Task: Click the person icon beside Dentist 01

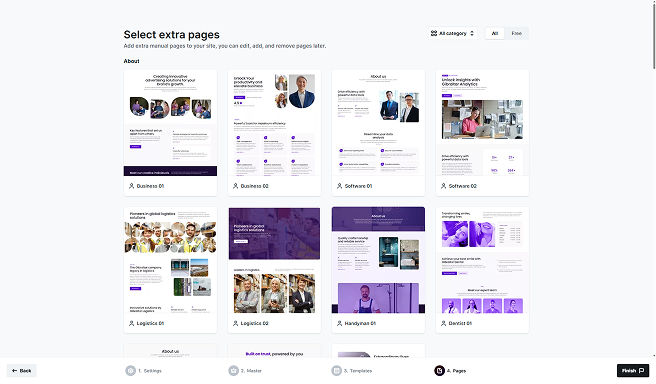Action: pyautogui.click(x=443, y=323)
